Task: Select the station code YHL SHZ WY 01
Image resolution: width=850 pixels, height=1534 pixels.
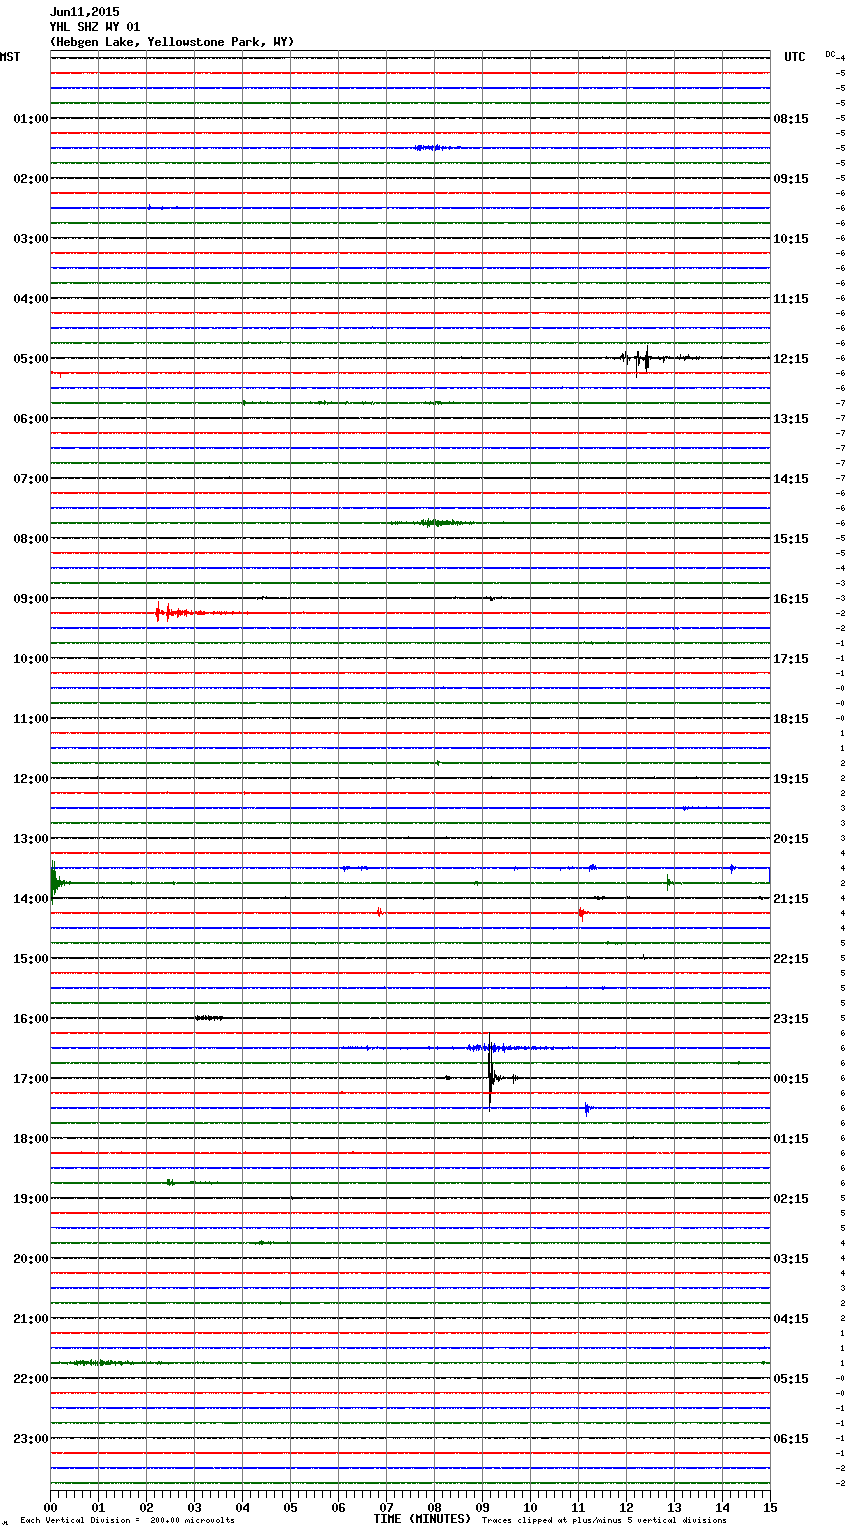Action: click(95, 27)
